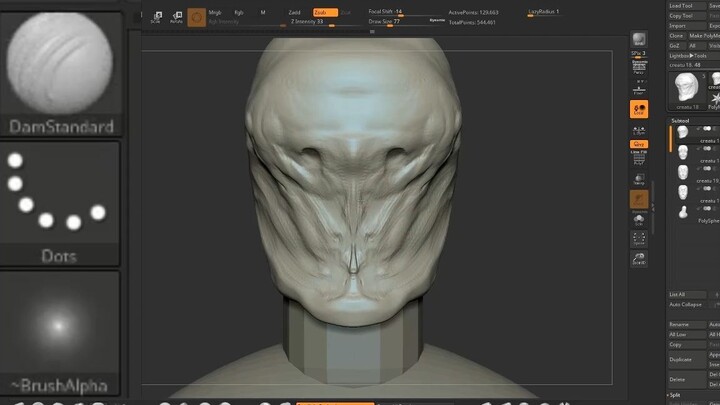
Task: Click the BPR render icon
Action: (639, 39)
